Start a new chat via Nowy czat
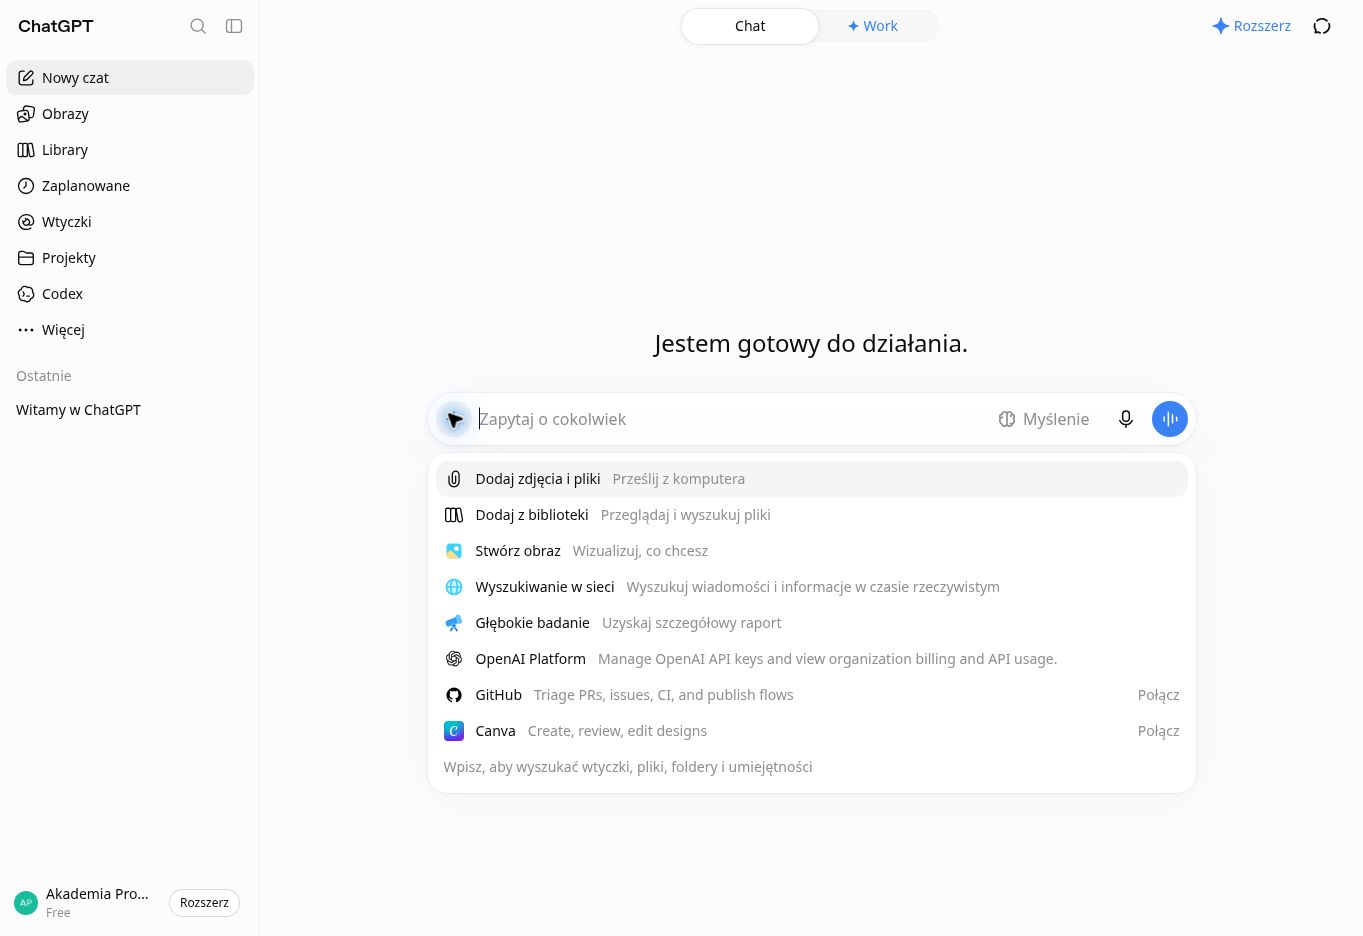The image size is (1363, 936). [130, 78]
